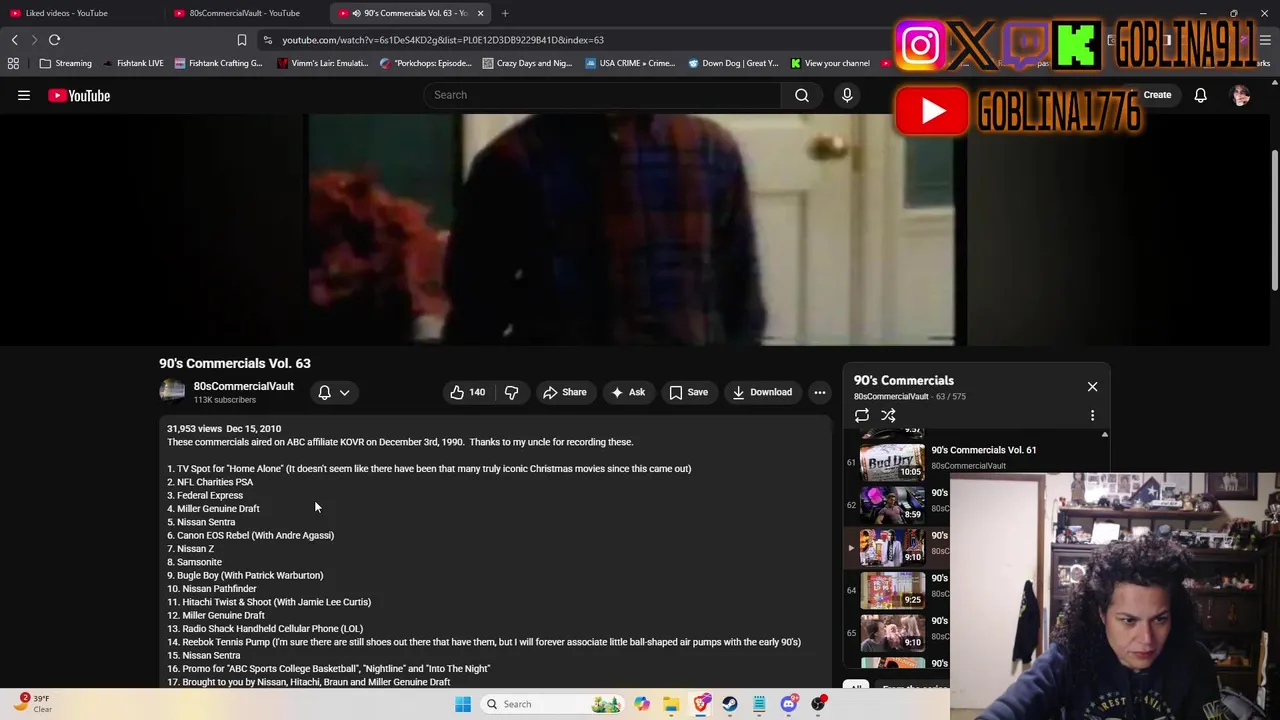Image resolution: width=1280 pixels, height=720 pixels.
Task: Open Streaming bookmarks folder
Action: tap(65, 63)
